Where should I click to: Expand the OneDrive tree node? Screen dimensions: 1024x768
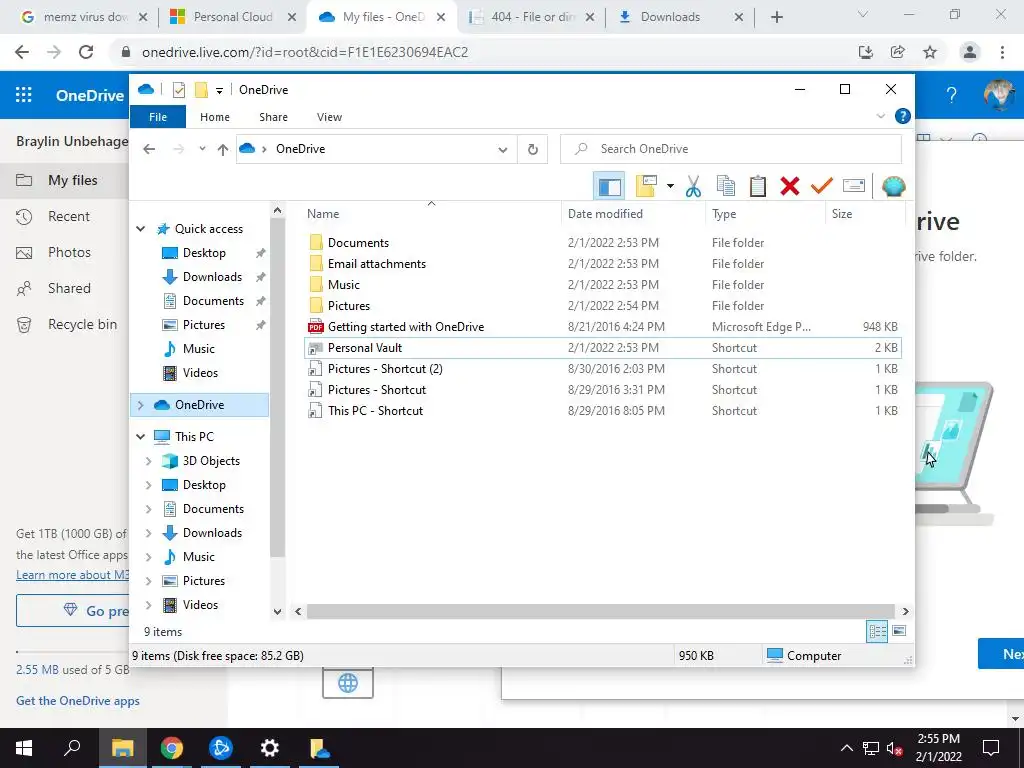pyautogui.click(x=140, y=405)
